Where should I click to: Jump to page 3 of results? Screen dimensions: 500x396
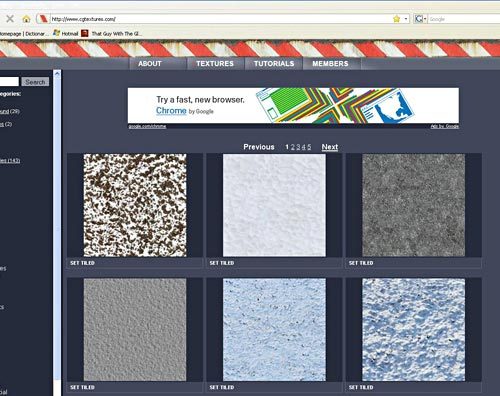coord(298,147)
